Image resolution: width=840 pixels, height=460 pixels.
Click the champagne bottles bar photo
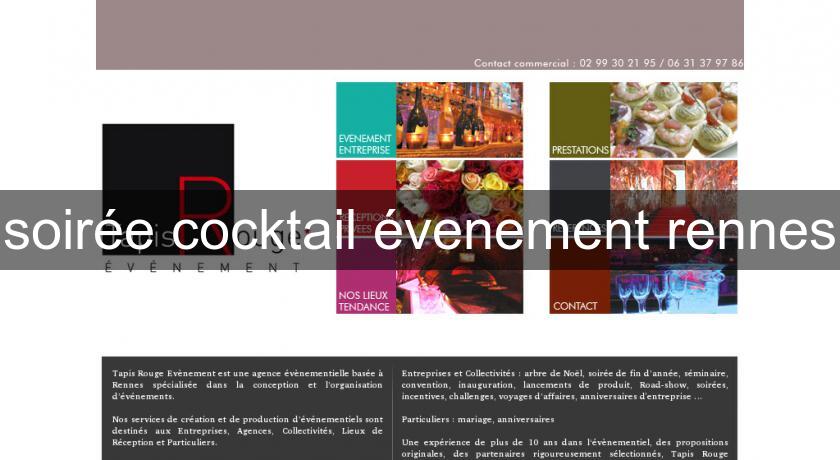click(460, 120)
